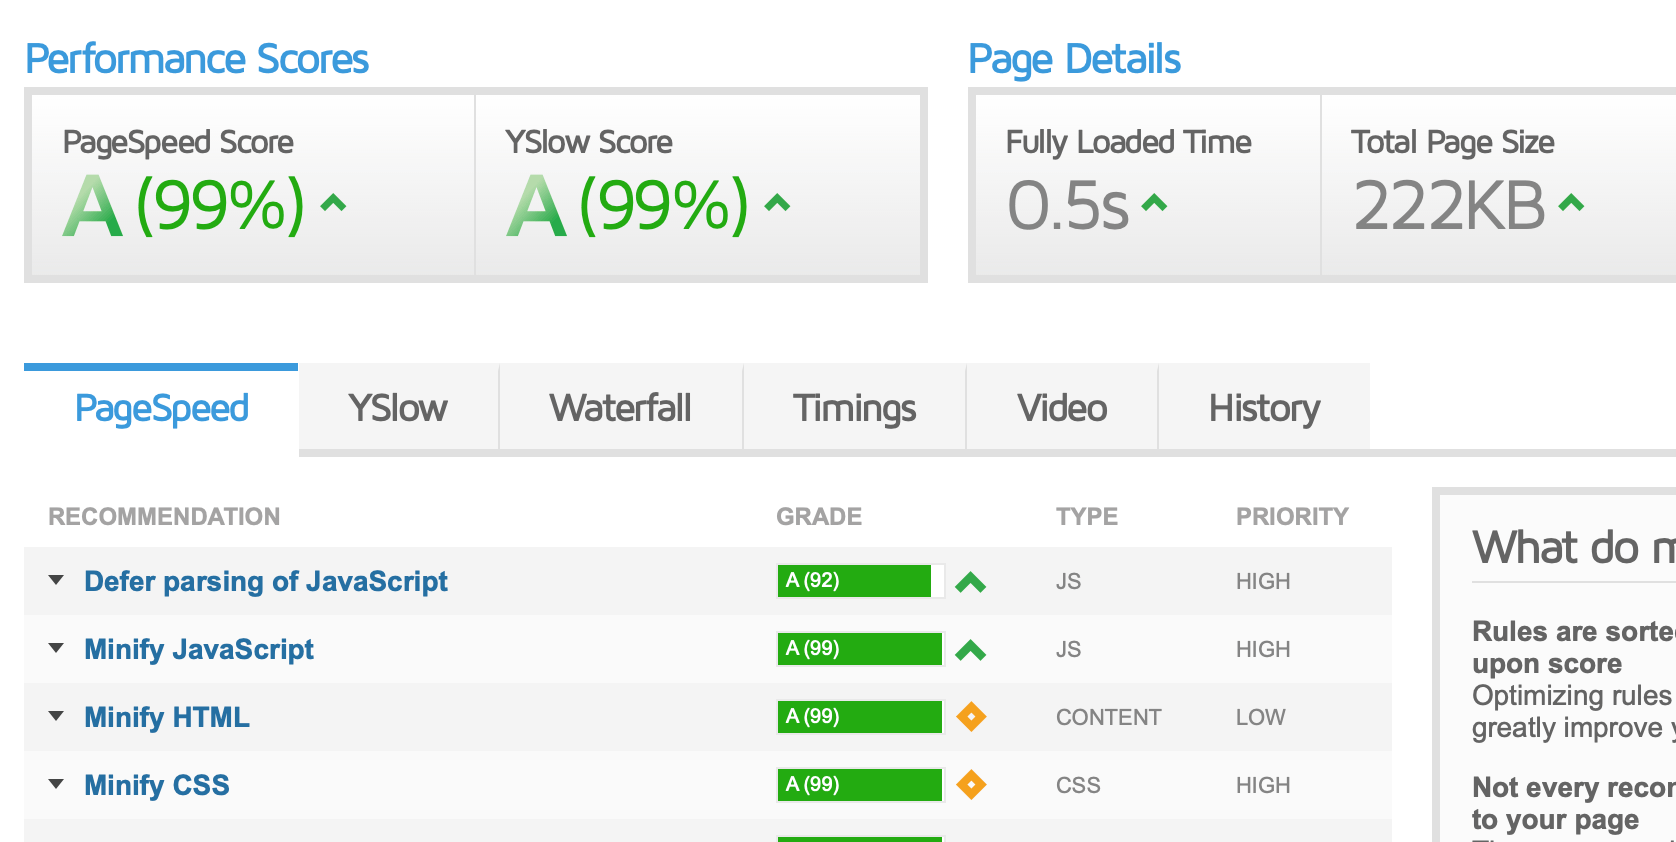This screenshot has height=842, width=1676.
Task: Open the Minify HTML link
Action: click(167, 717)
